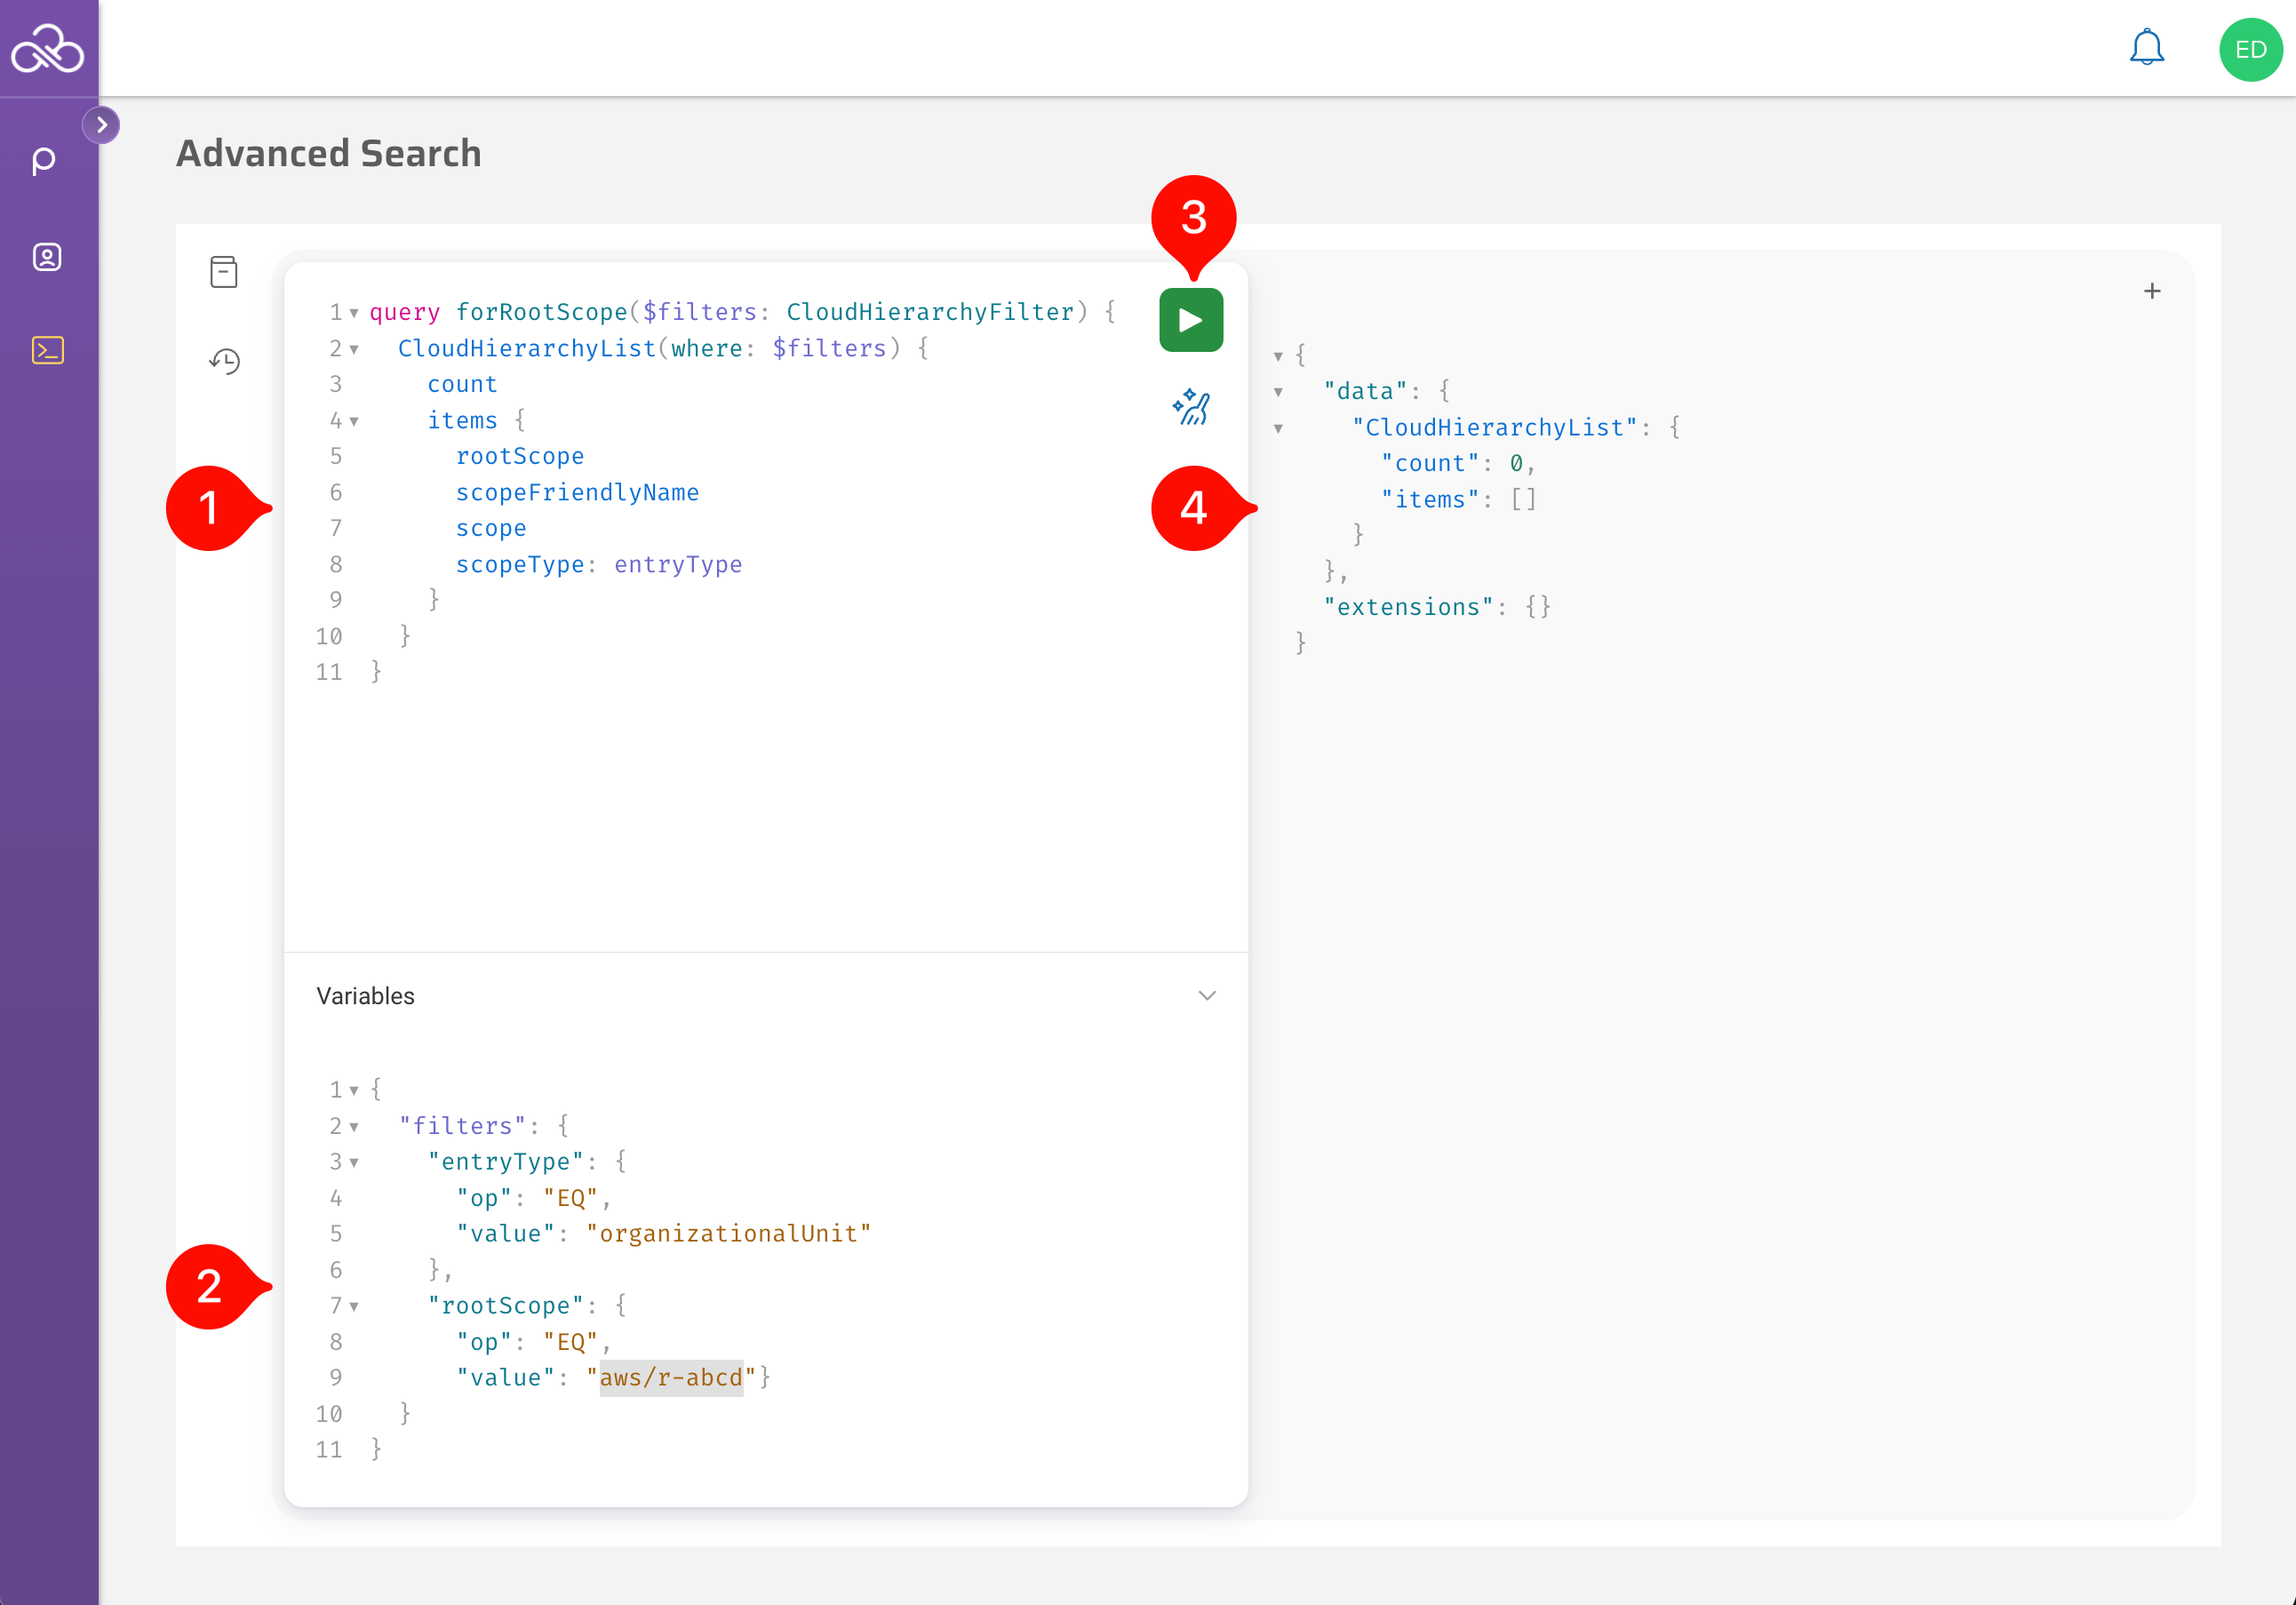The image size is (2296, 1605).
Task: Click the ED user avatar
Action: 2250,49
